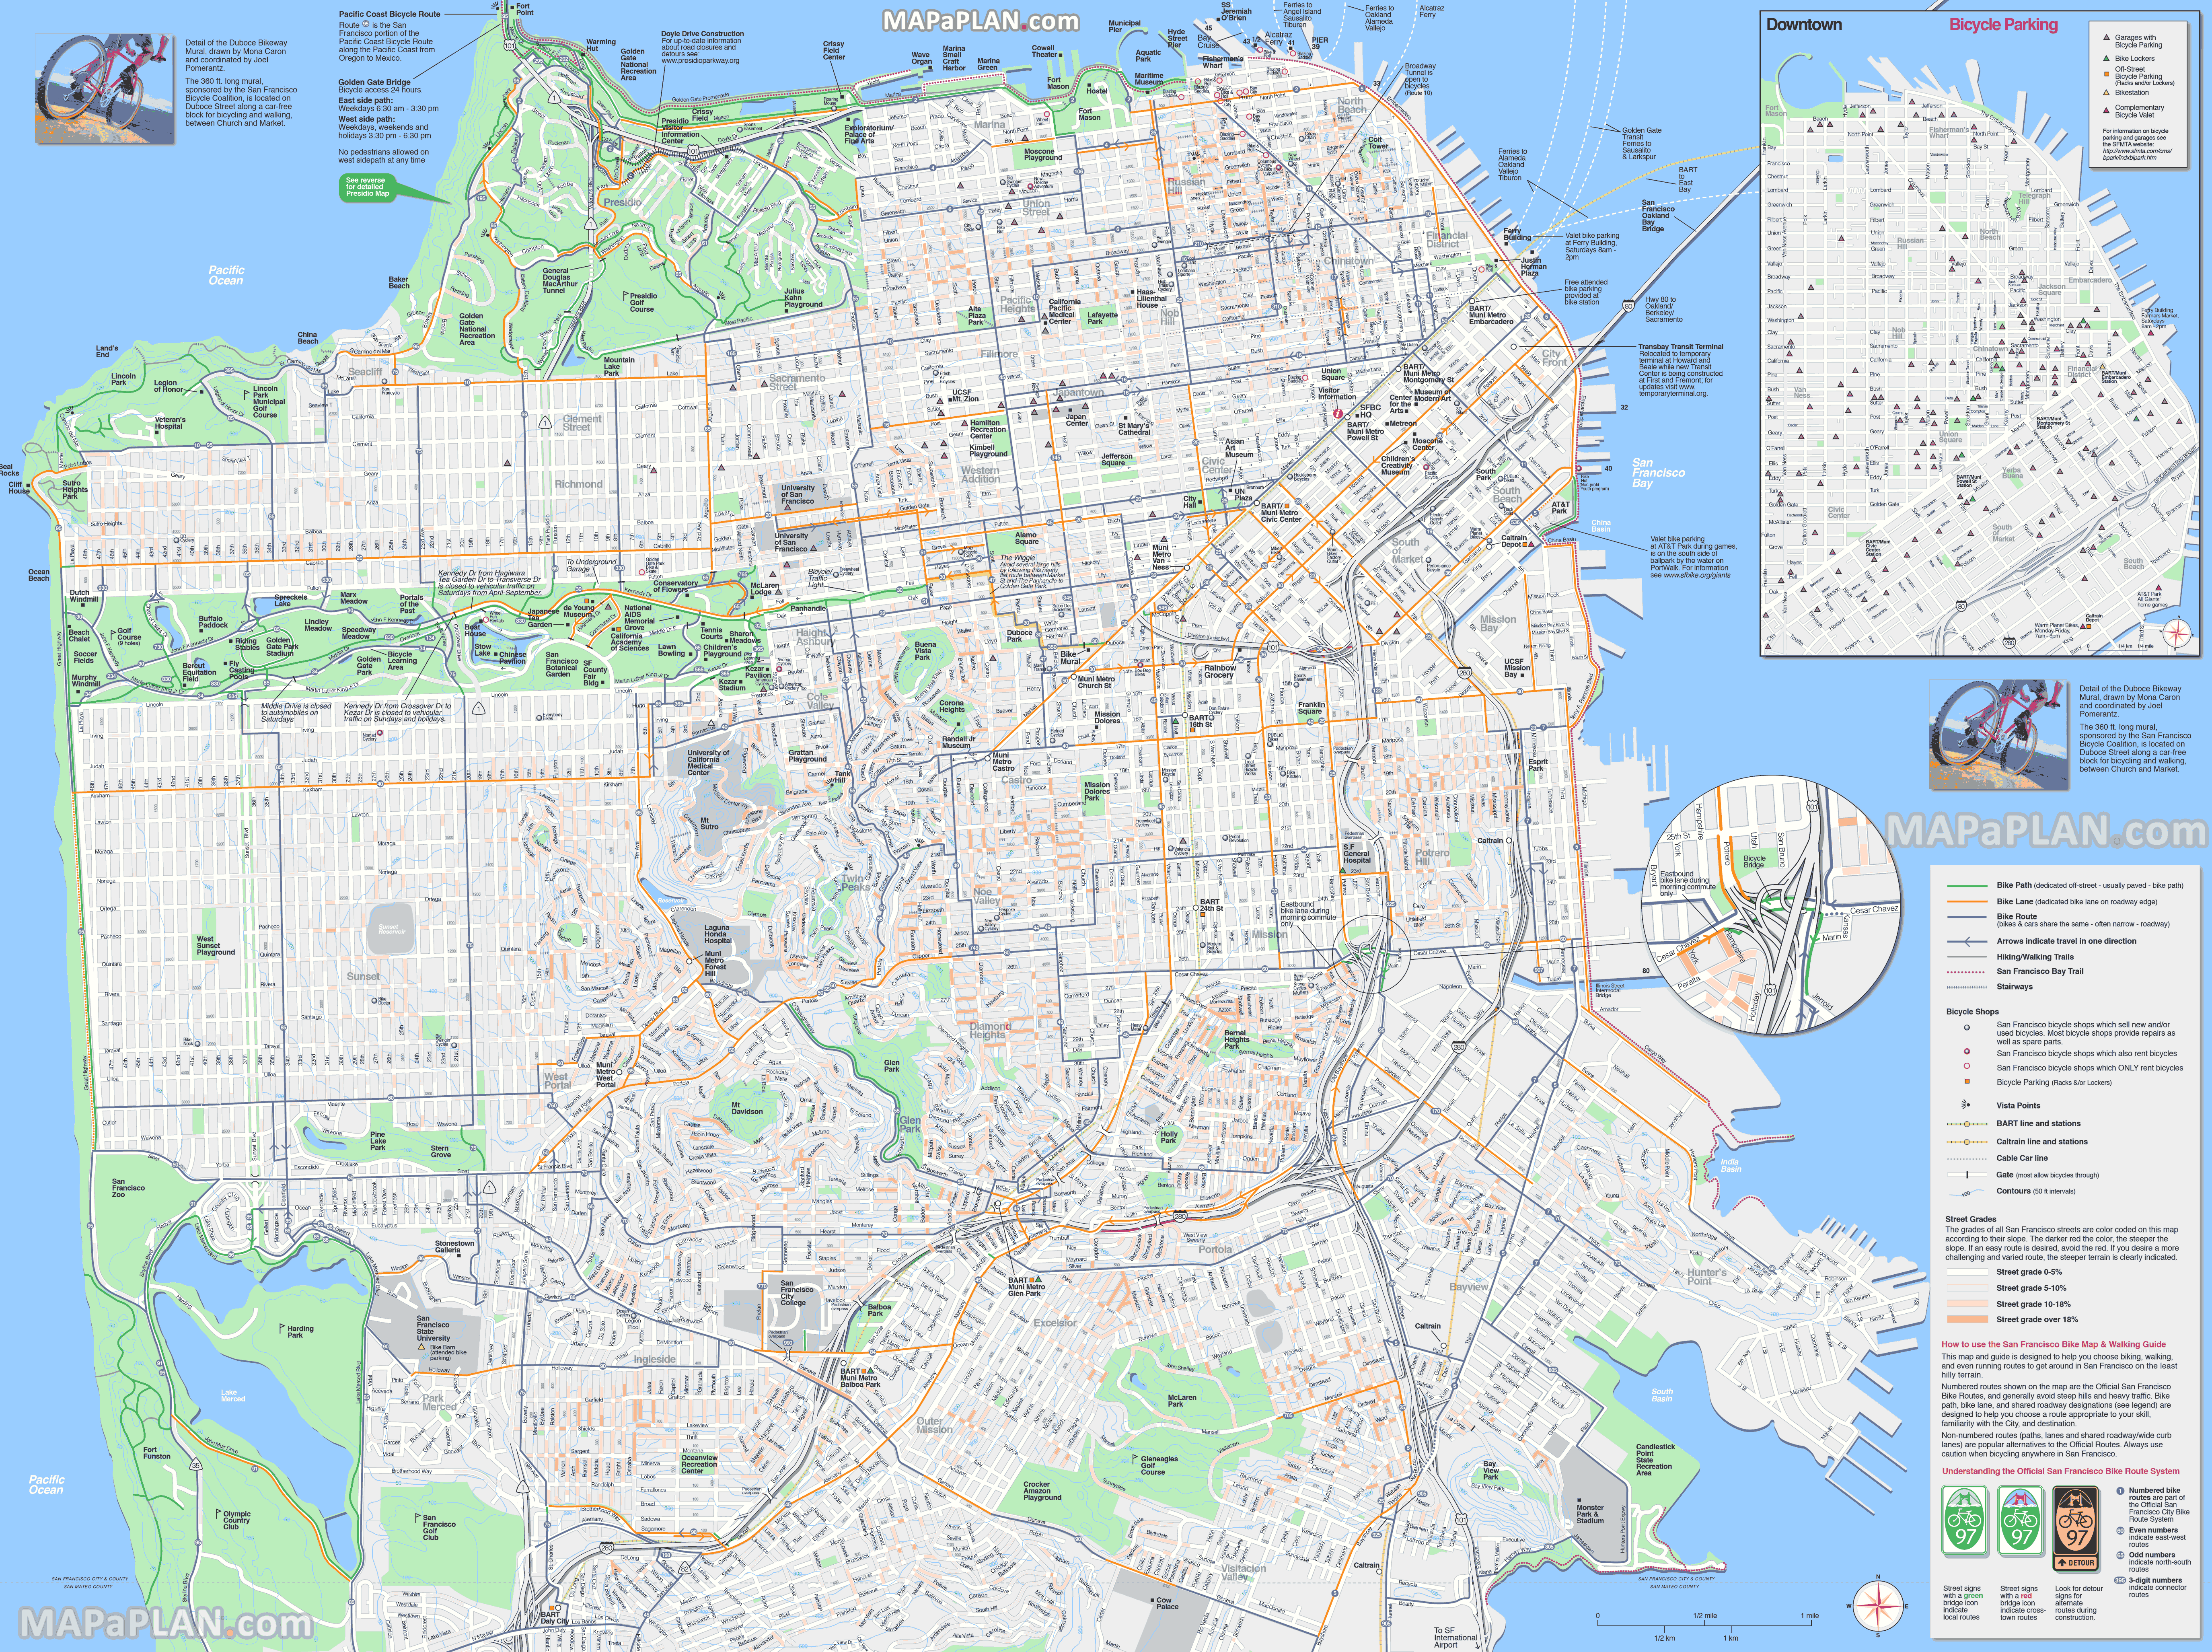
Task: Click the 'Coit Tower' map label
Action: coord(1378,143)
